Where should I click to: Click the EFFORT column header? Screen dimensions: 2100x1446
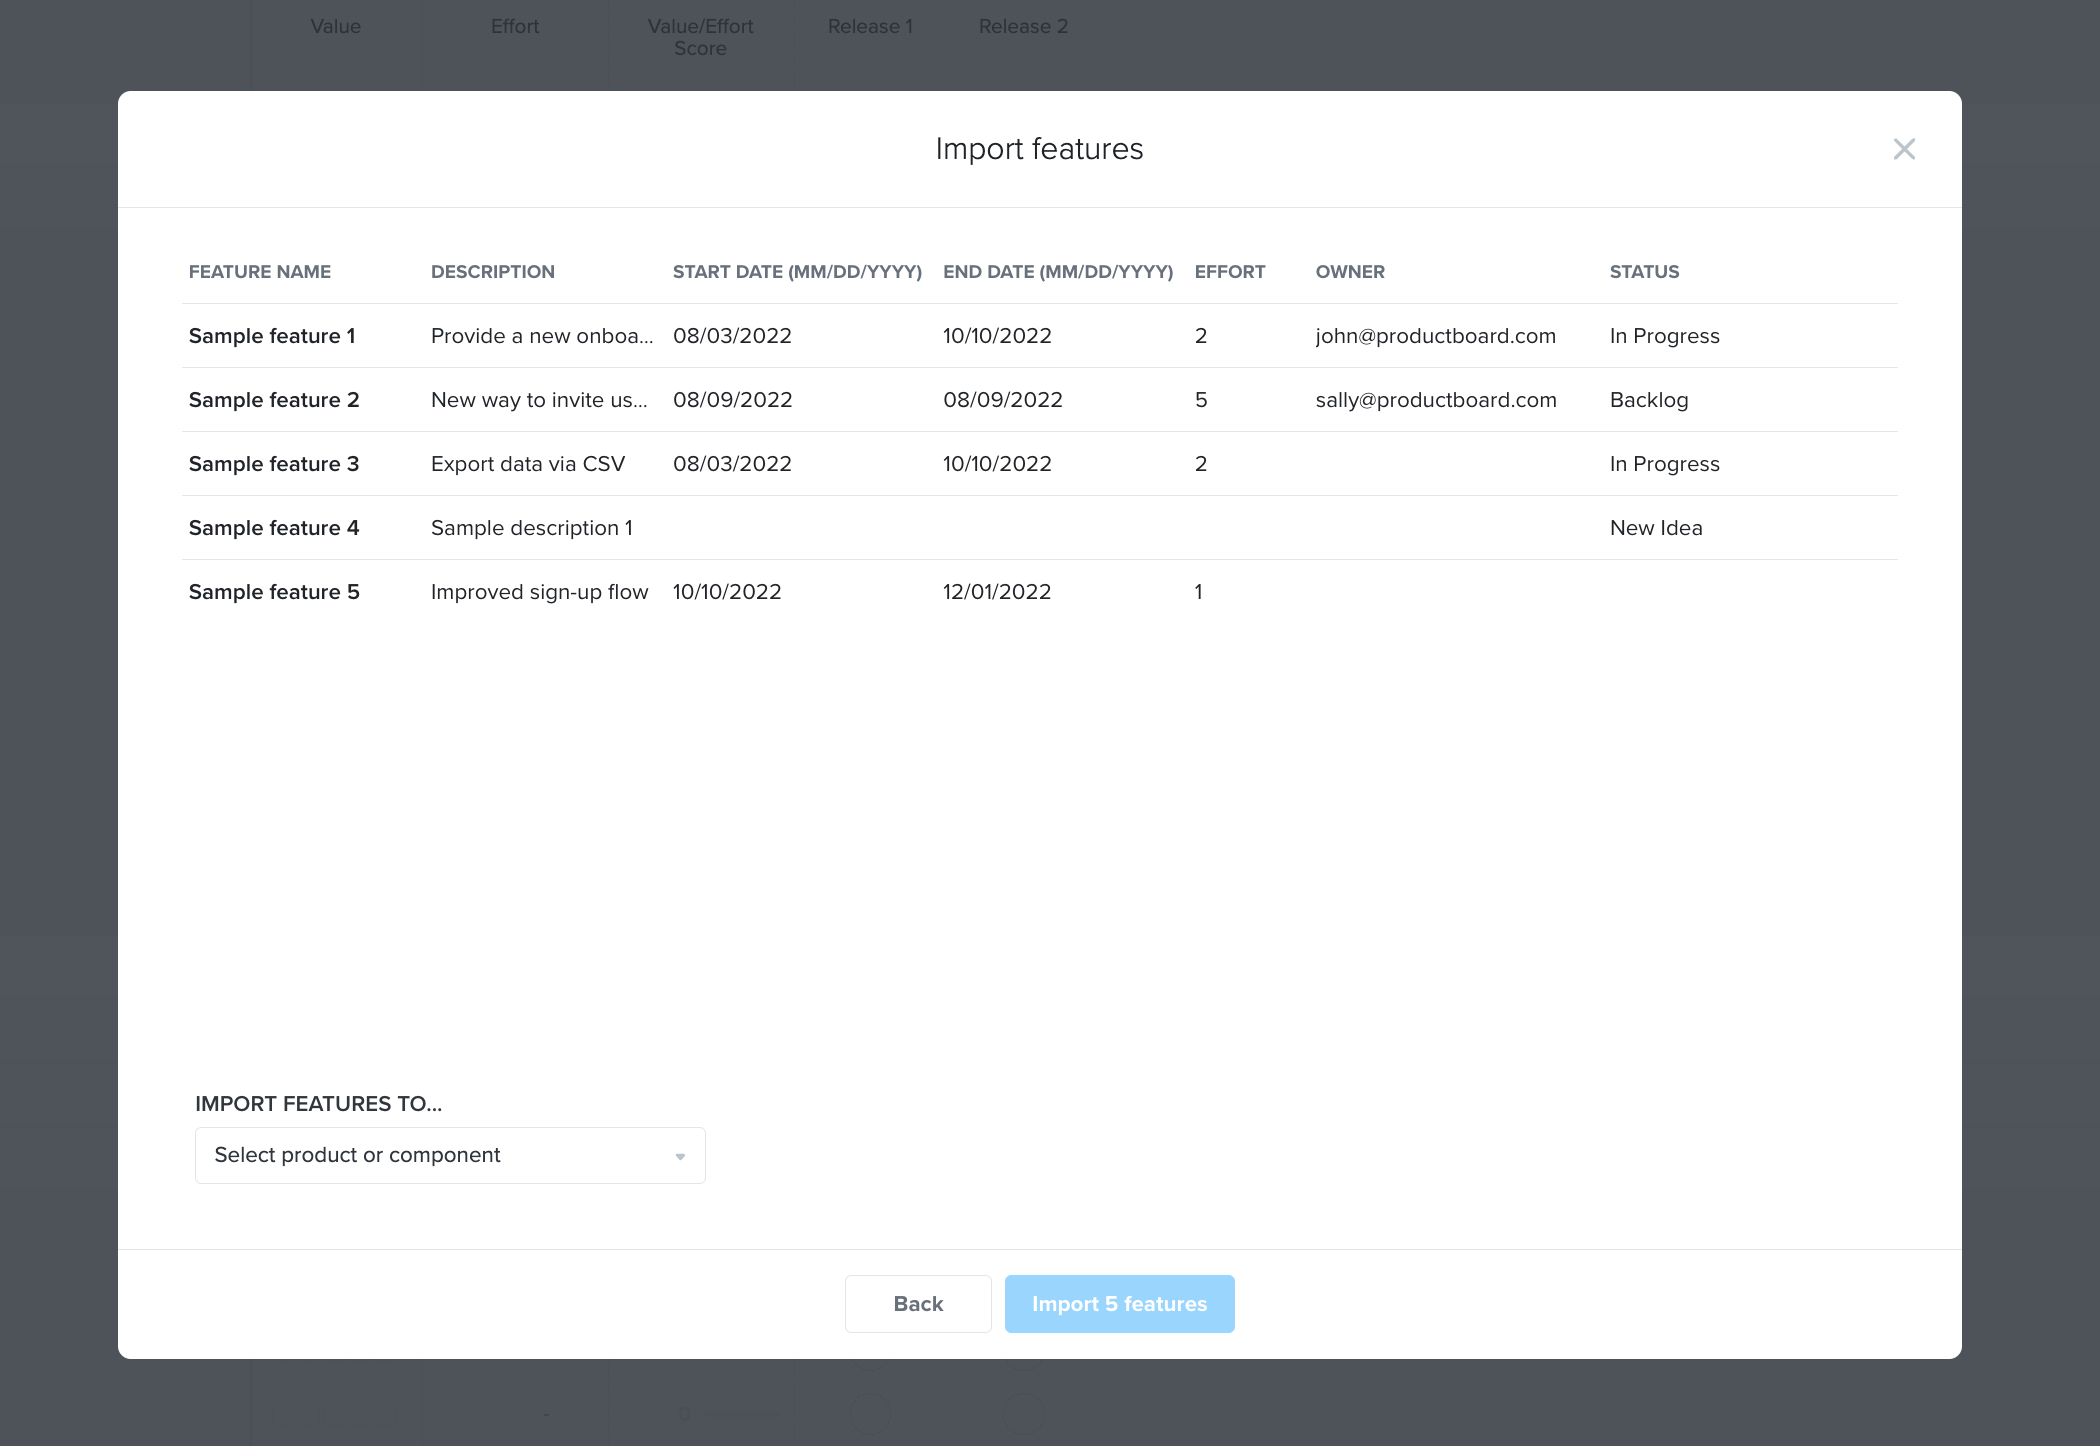tap(1230, 272)
